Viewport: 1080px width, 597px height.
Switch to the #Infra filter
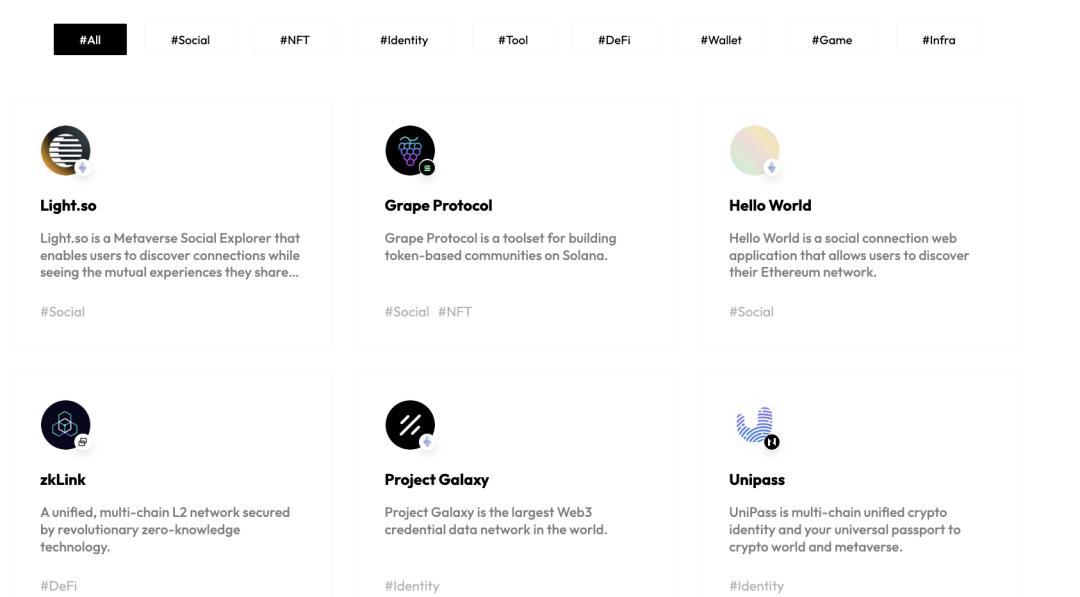(x=939, y=40)
